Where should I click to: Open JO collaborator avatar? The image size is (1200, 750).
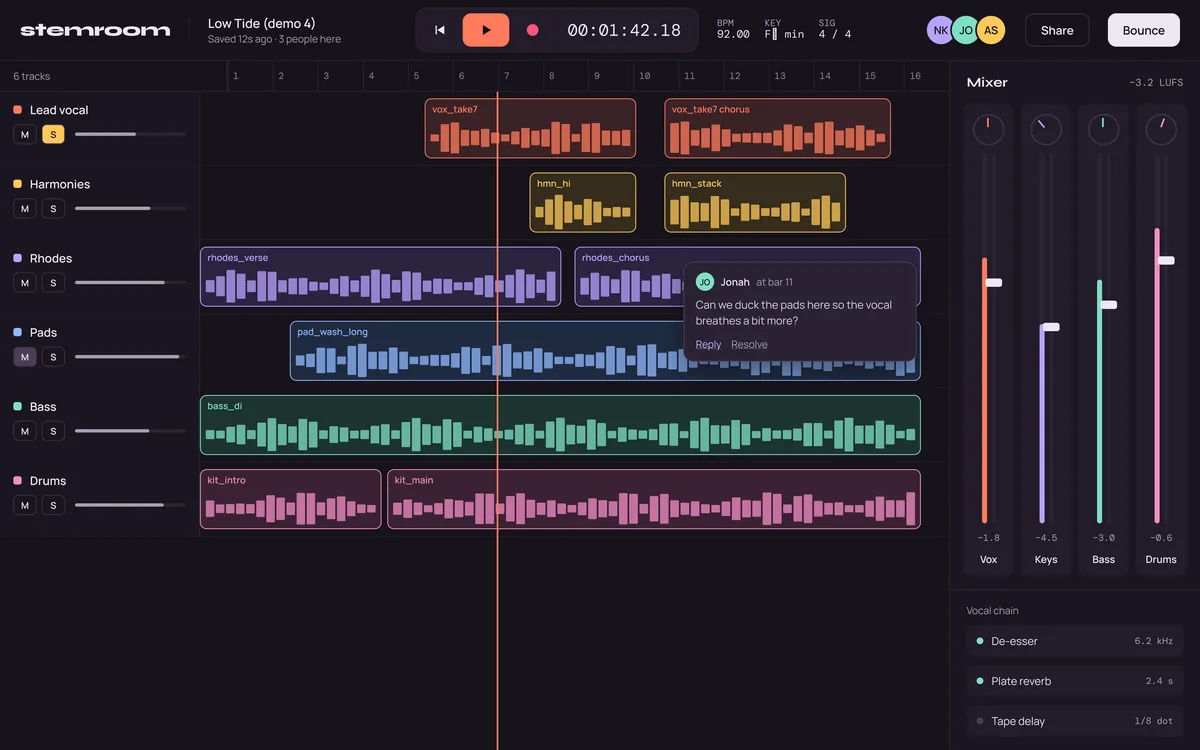point(965,30)
